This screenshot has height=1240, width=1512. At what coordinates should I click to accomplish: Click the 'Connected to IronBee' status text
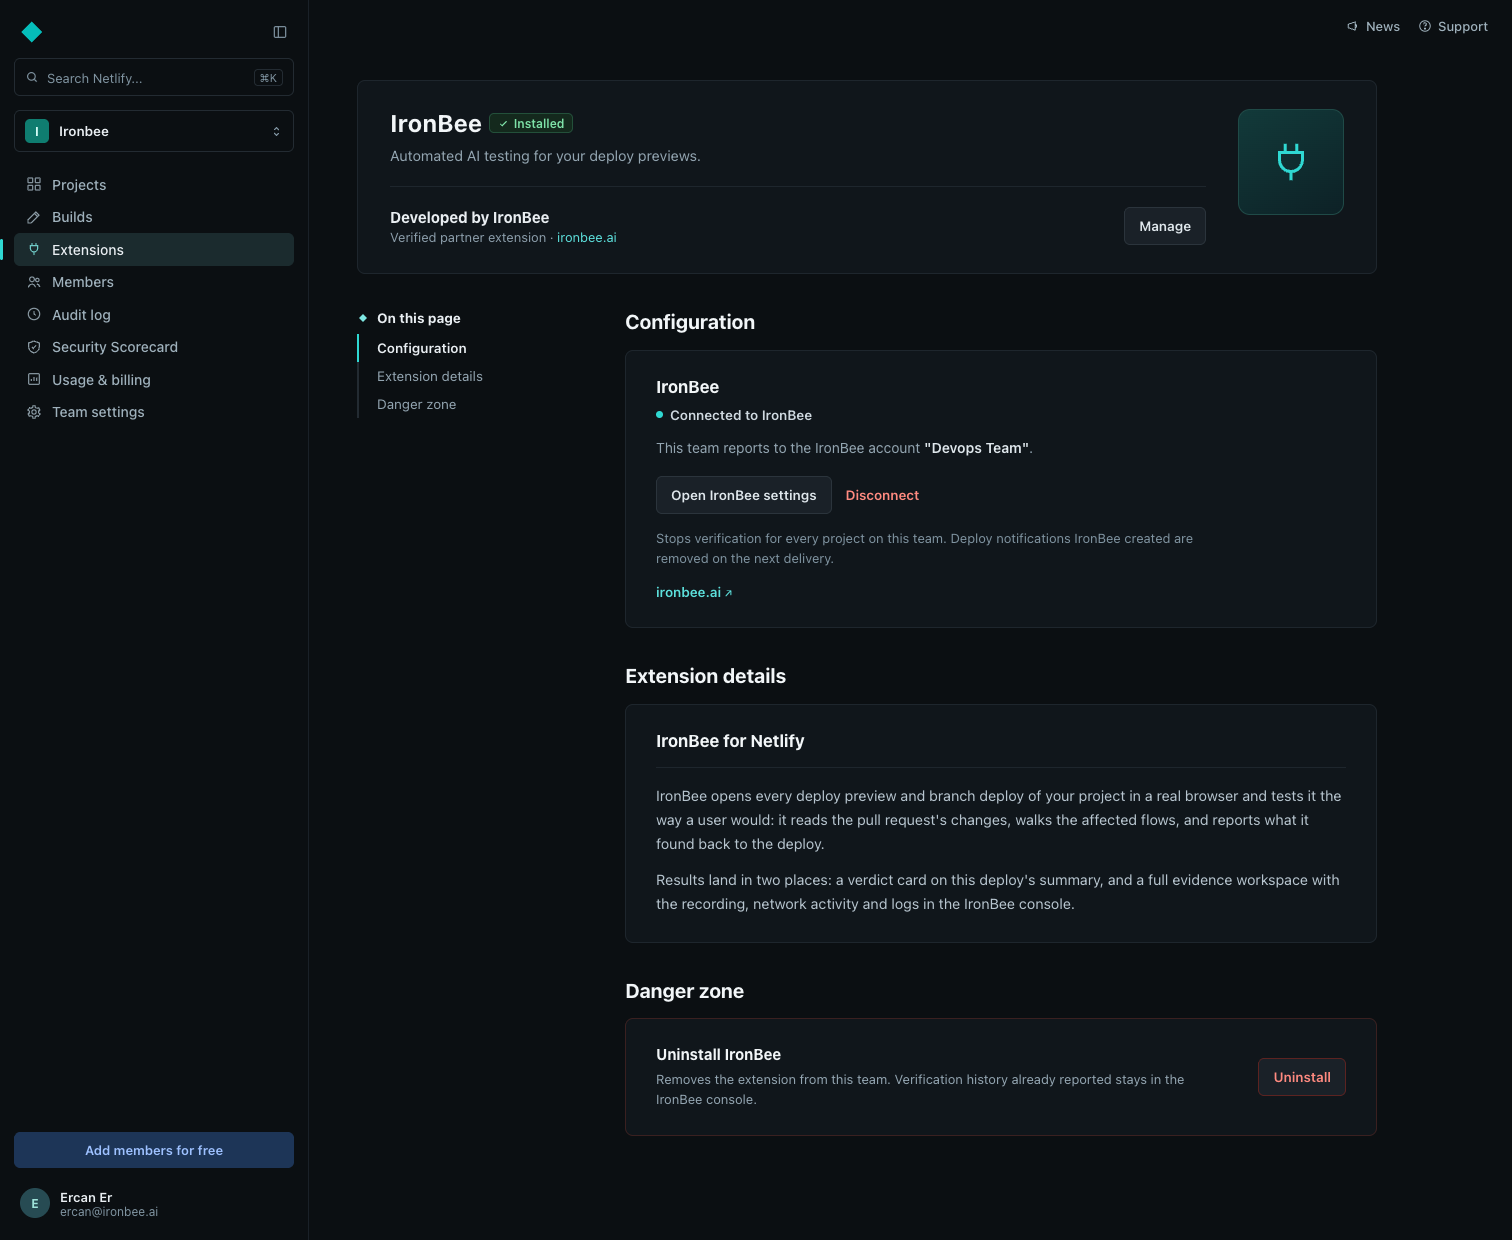point(741,415)
